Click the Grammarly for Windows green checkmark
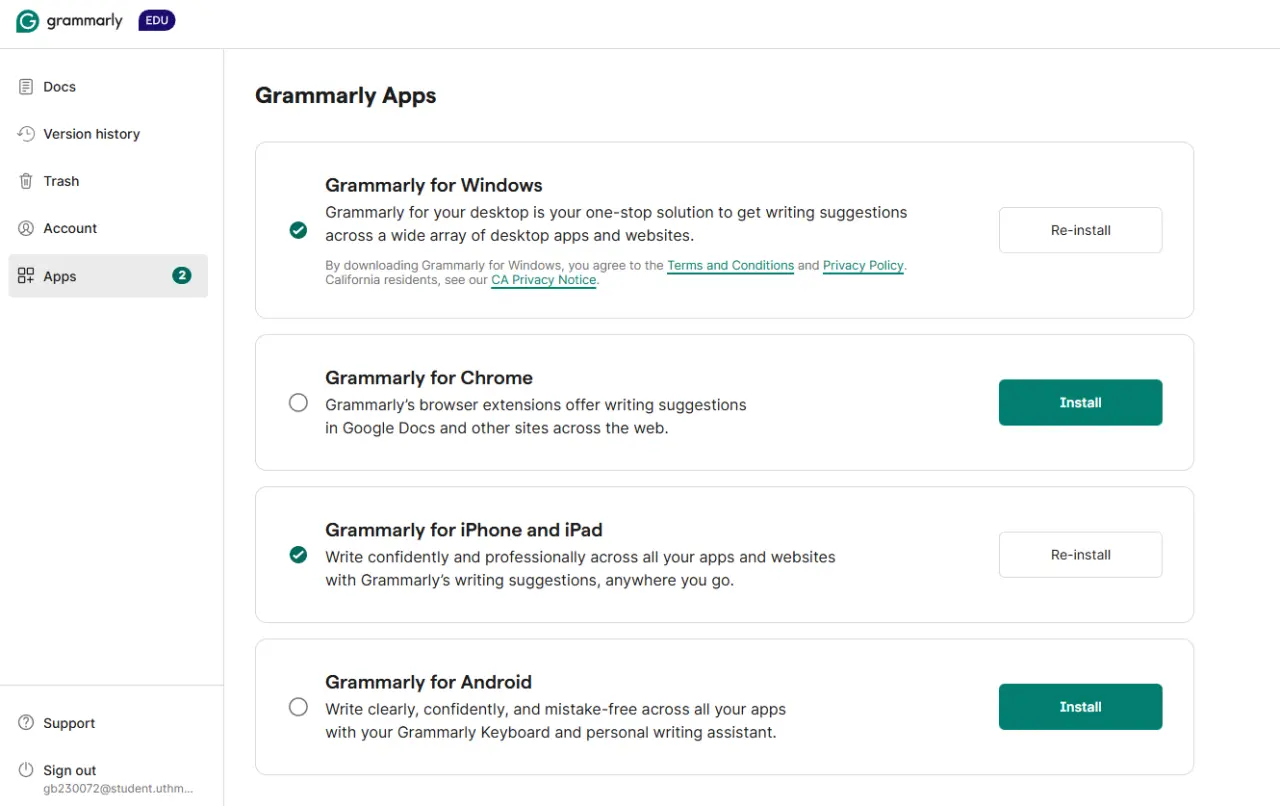This screenshot has height=806, width=1280. click(298, 230)
